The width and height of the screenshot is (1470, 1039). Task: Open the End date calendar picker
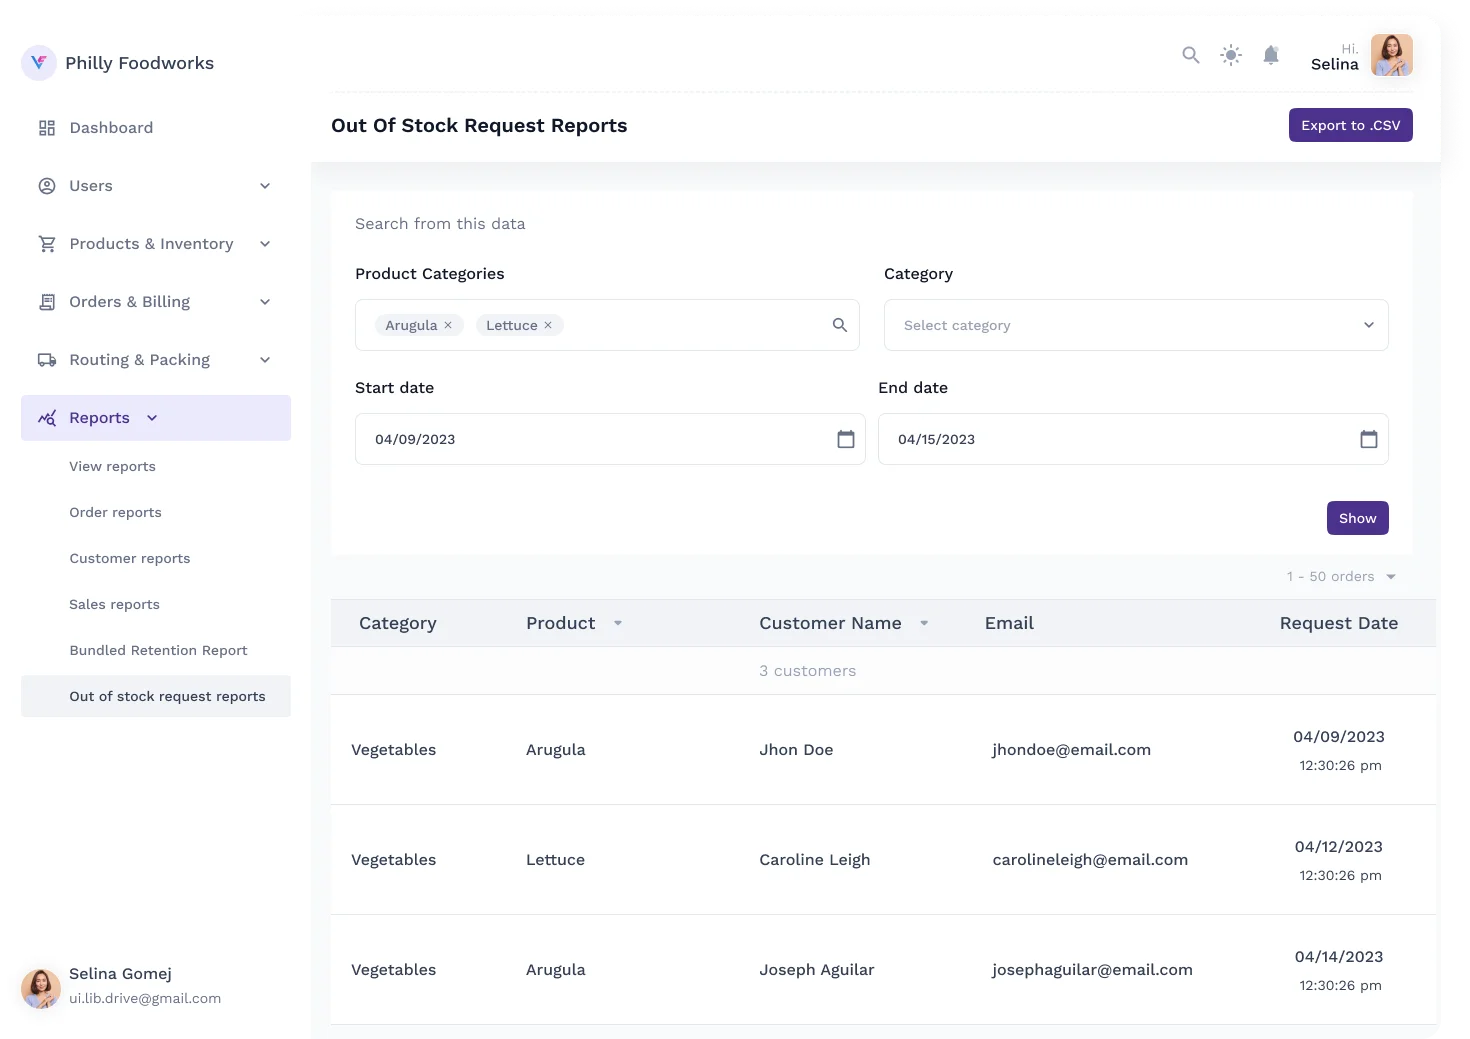coord(1368,439)
